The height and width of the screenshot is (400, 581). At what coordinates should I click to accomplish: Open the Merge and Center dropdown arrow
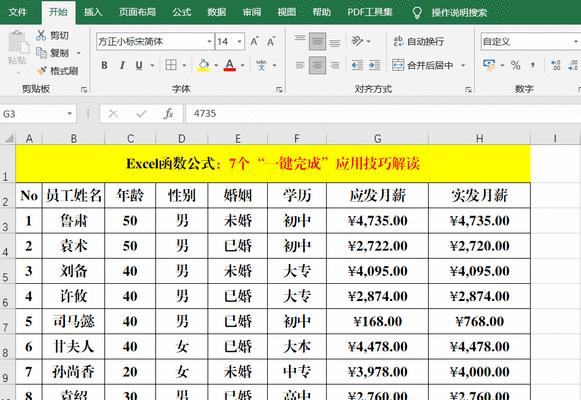pos(463,66)
